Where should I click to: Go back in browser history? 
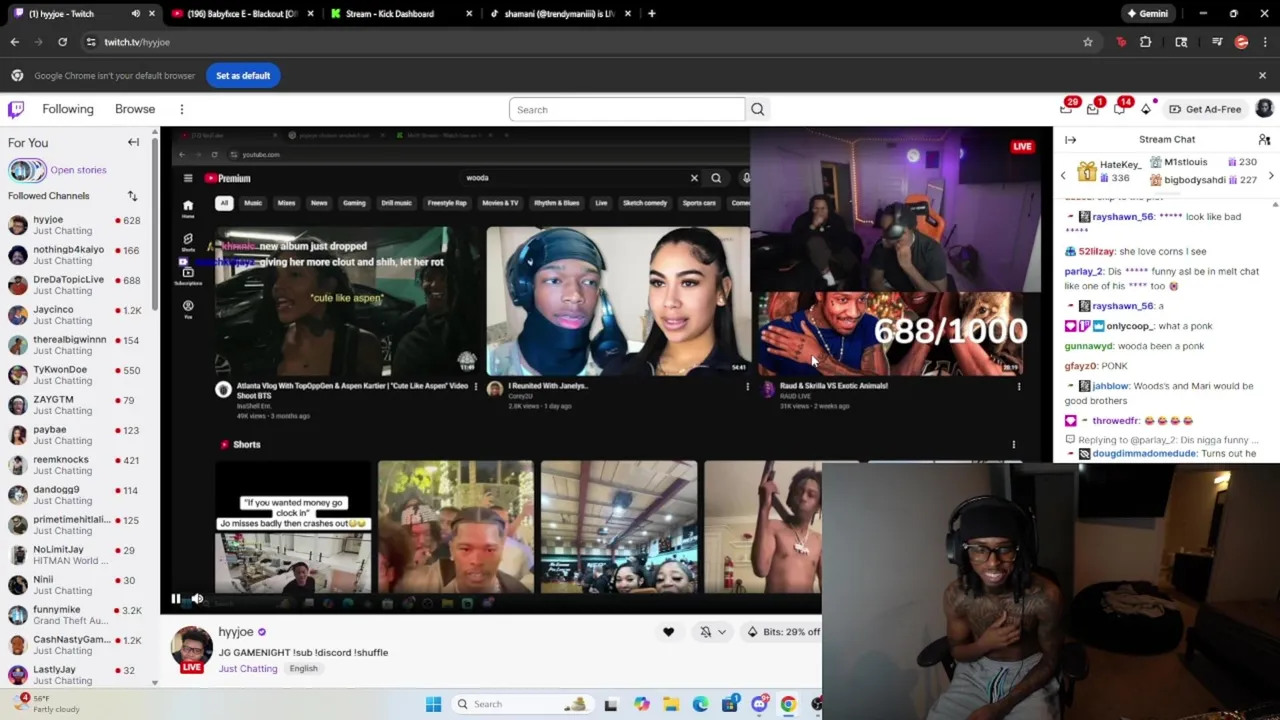[x=14, y=42]
